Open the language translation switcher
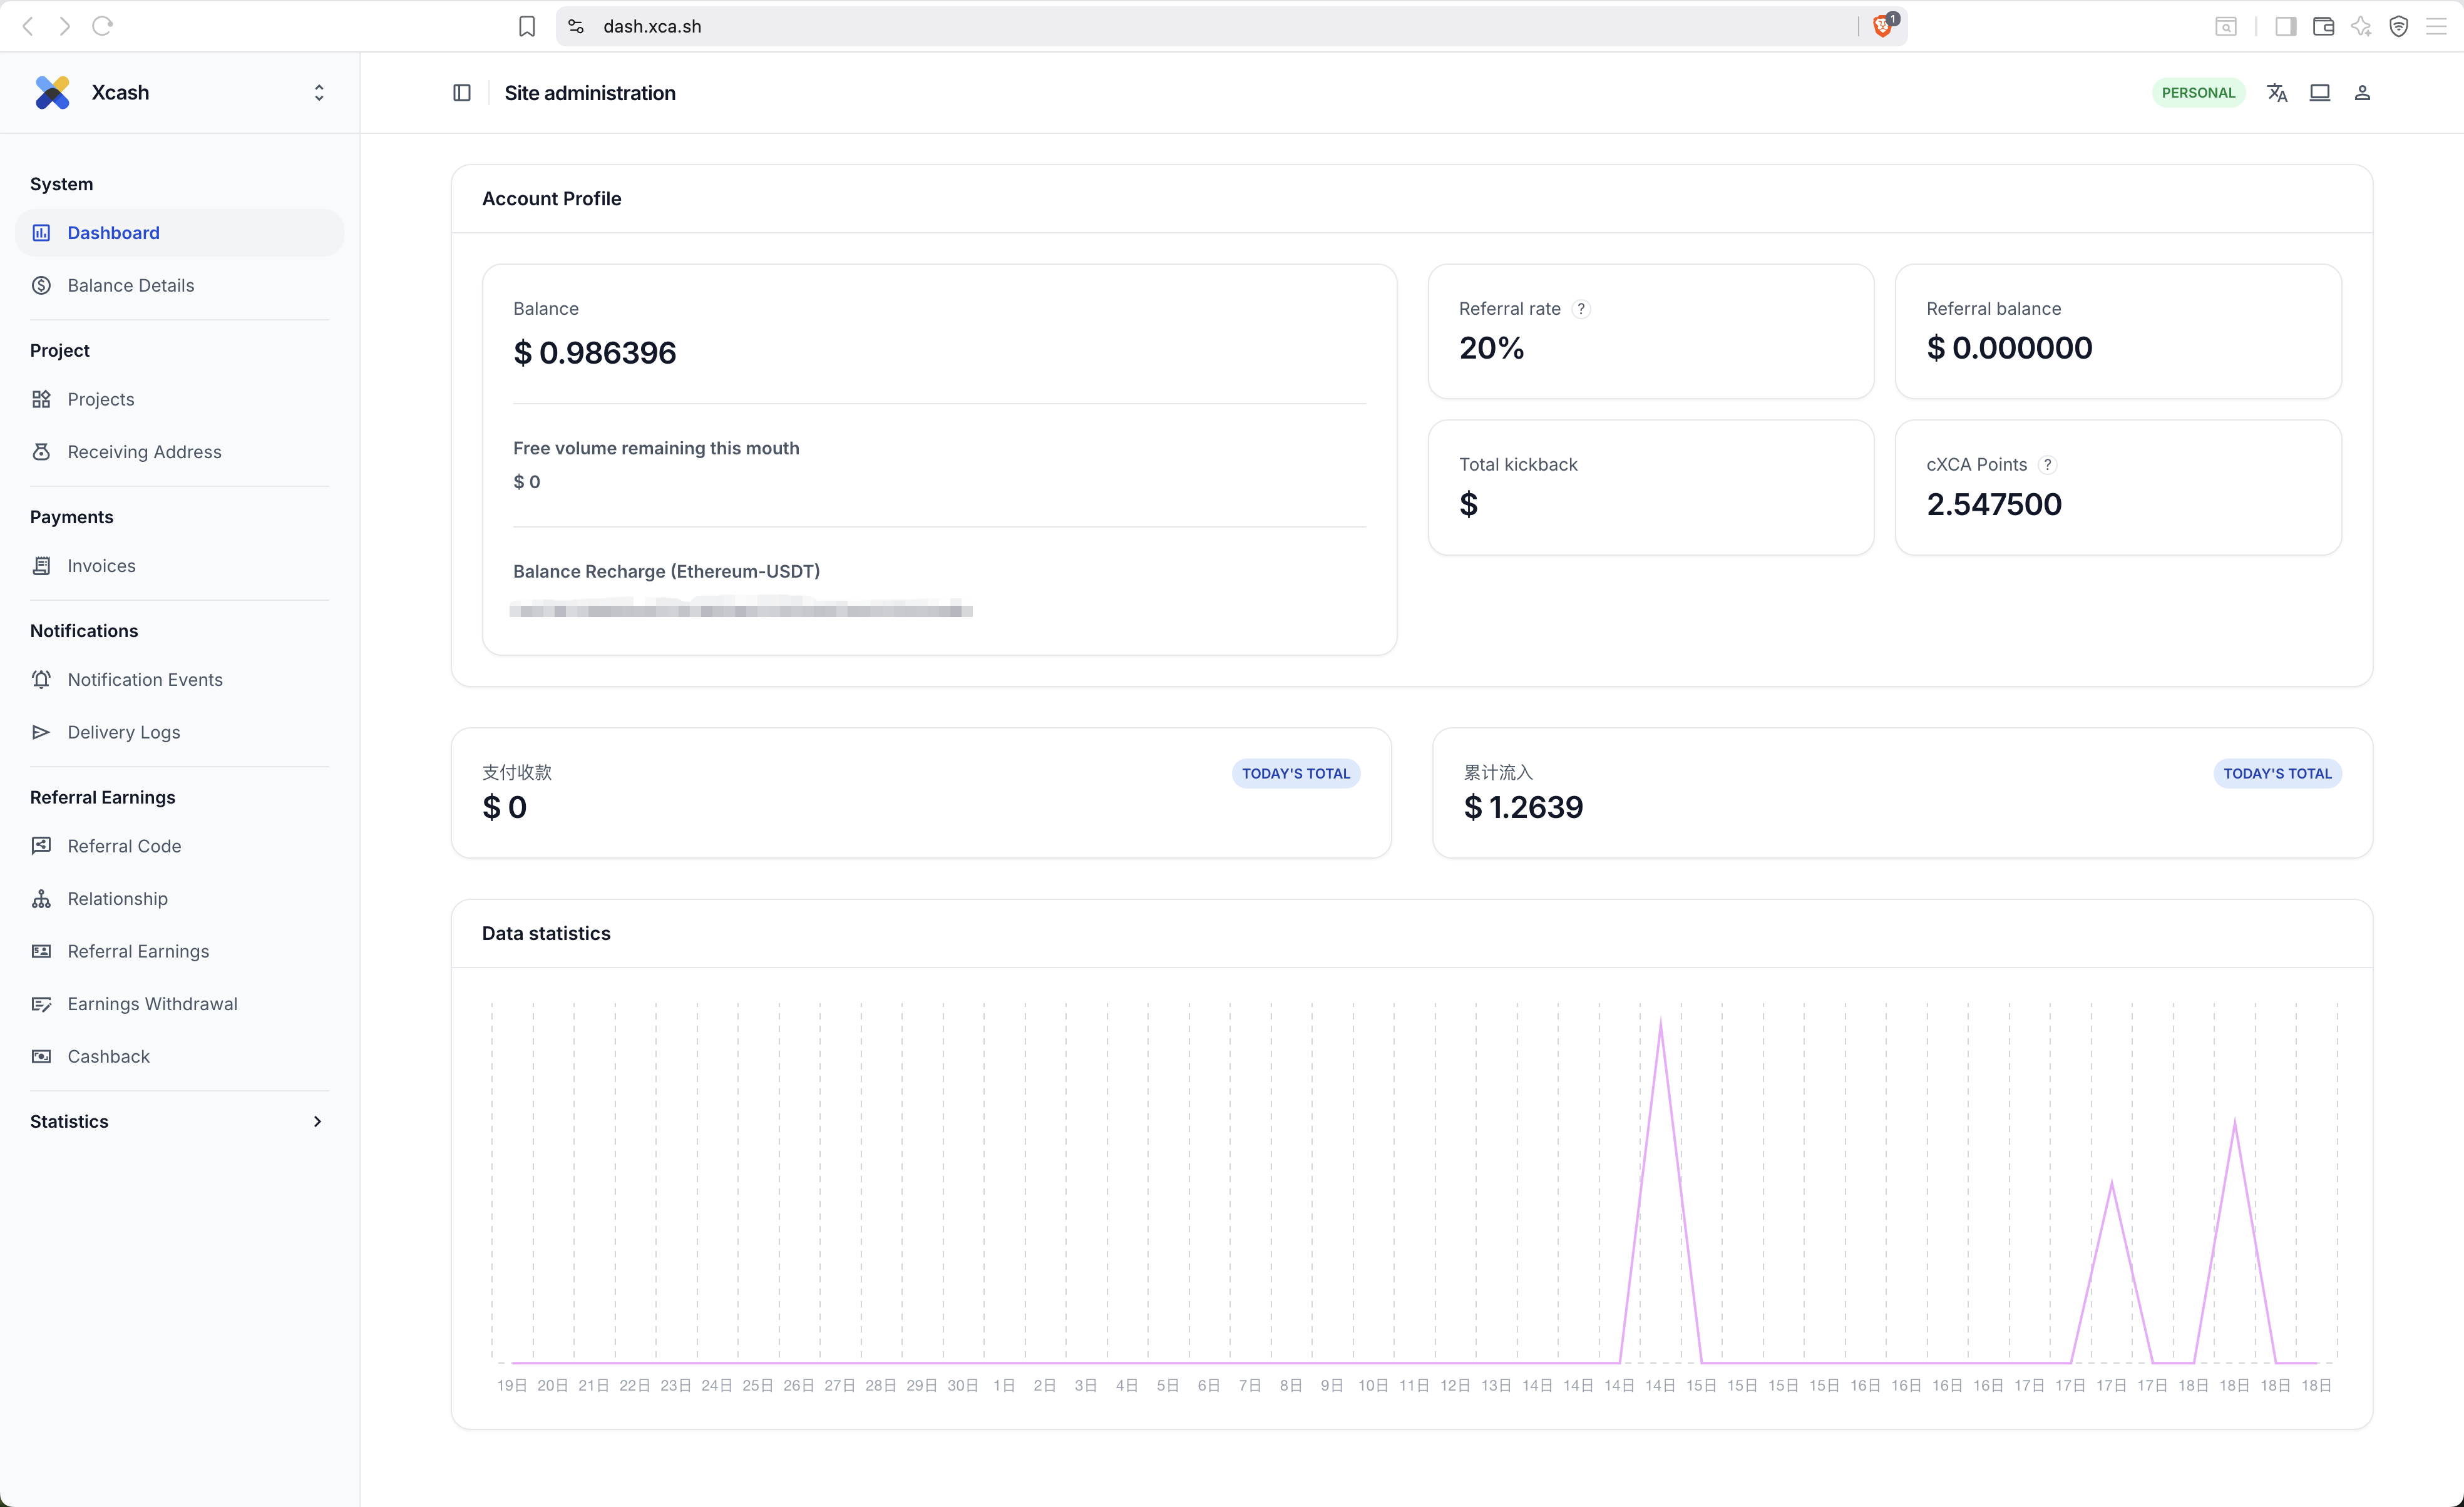Image resolution: width=2464 pixels, height=1507 pixels. [x=2277, y=93]
